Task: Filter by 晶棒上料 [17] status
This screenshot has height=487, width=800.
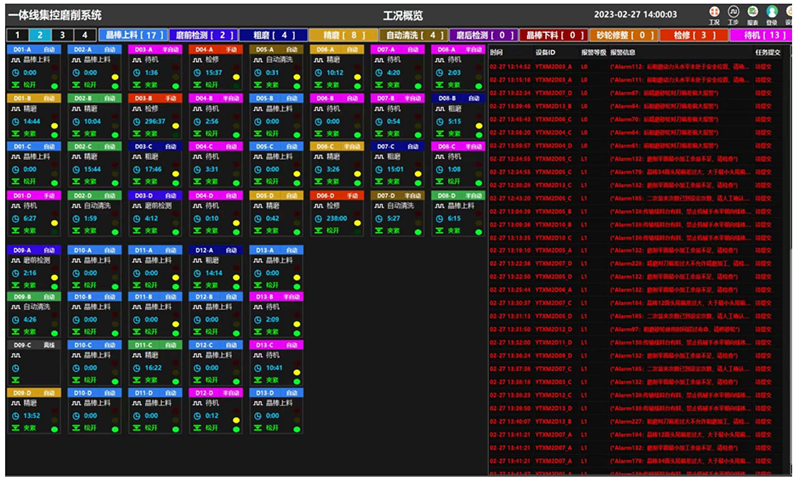Action: coord(133,35)
